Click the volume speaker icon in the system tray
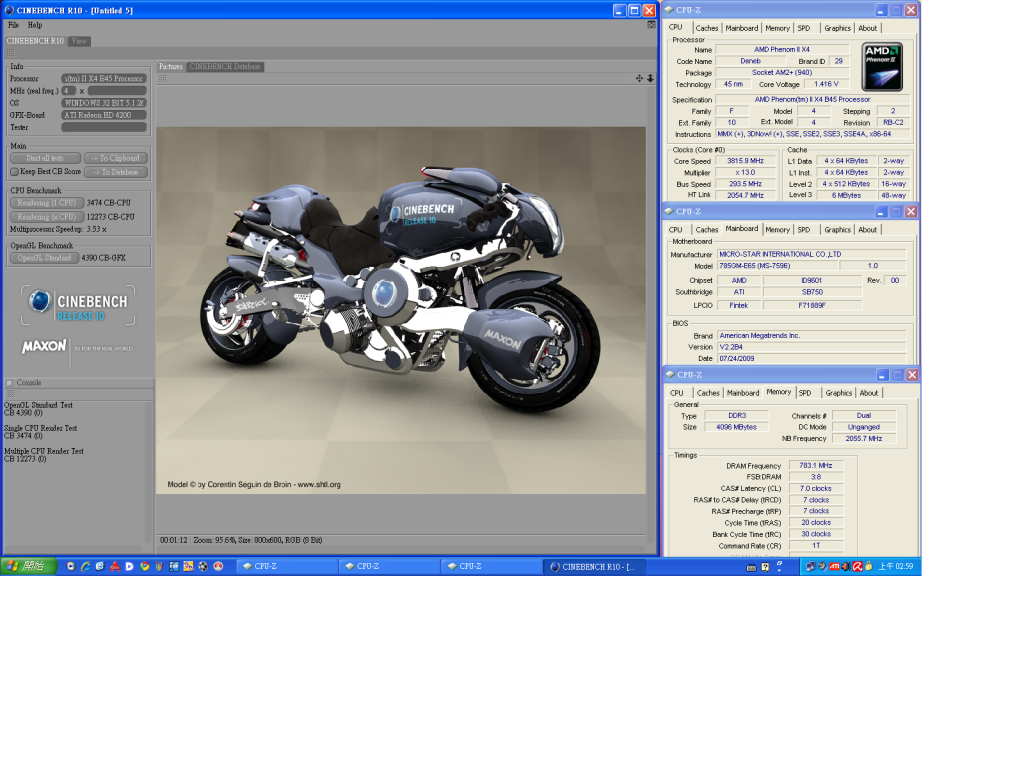This screenshot has width=1024, height=768. coord(846,566)
